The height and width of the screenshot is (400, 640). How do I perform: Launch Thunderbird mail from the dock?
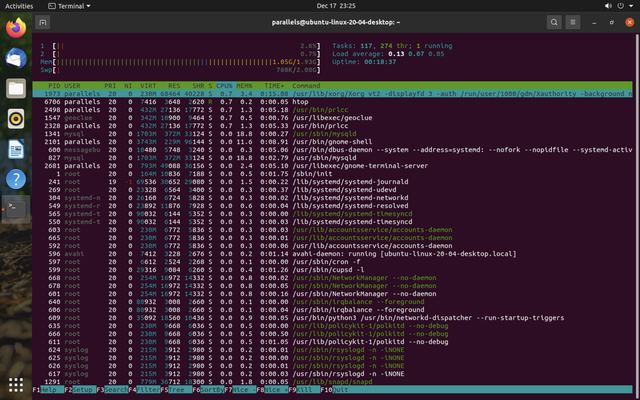click(16, 58)
